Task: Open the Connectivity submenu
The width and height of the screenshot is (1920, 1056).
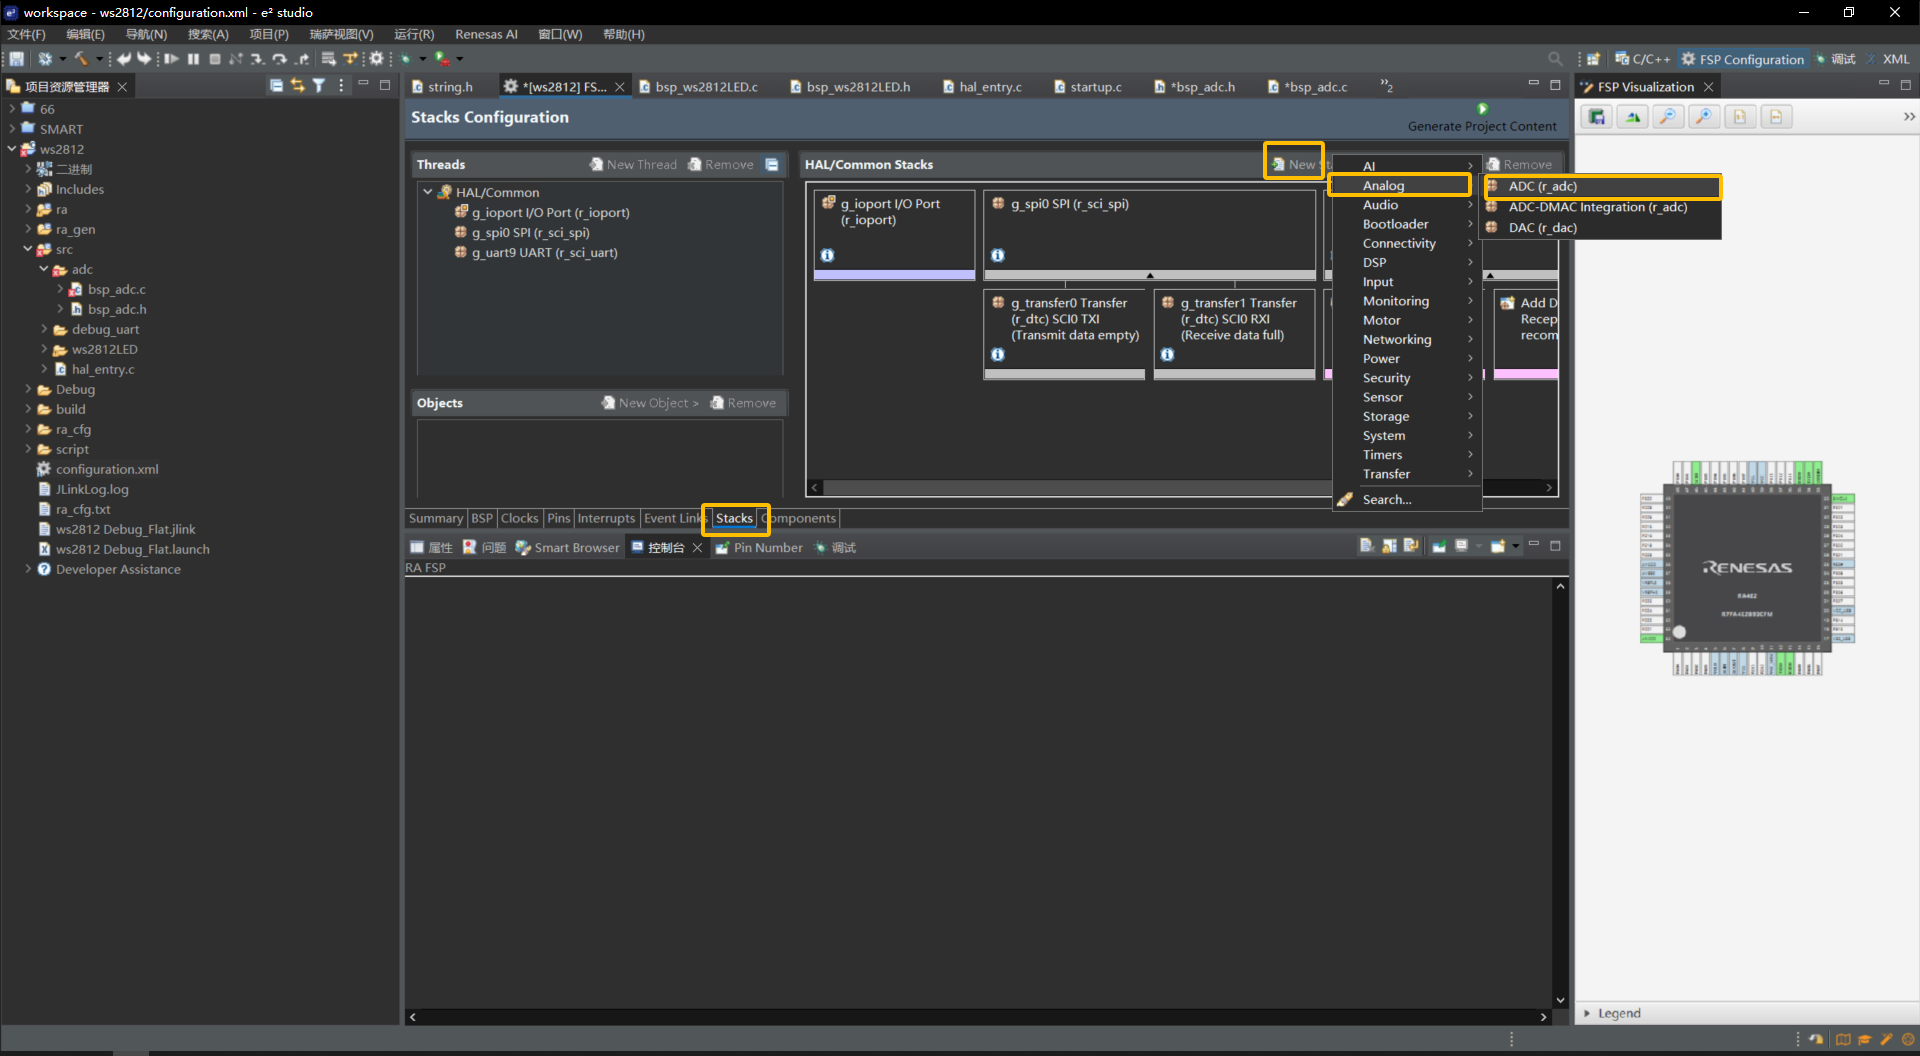Action: click(x=1407, y=243)
